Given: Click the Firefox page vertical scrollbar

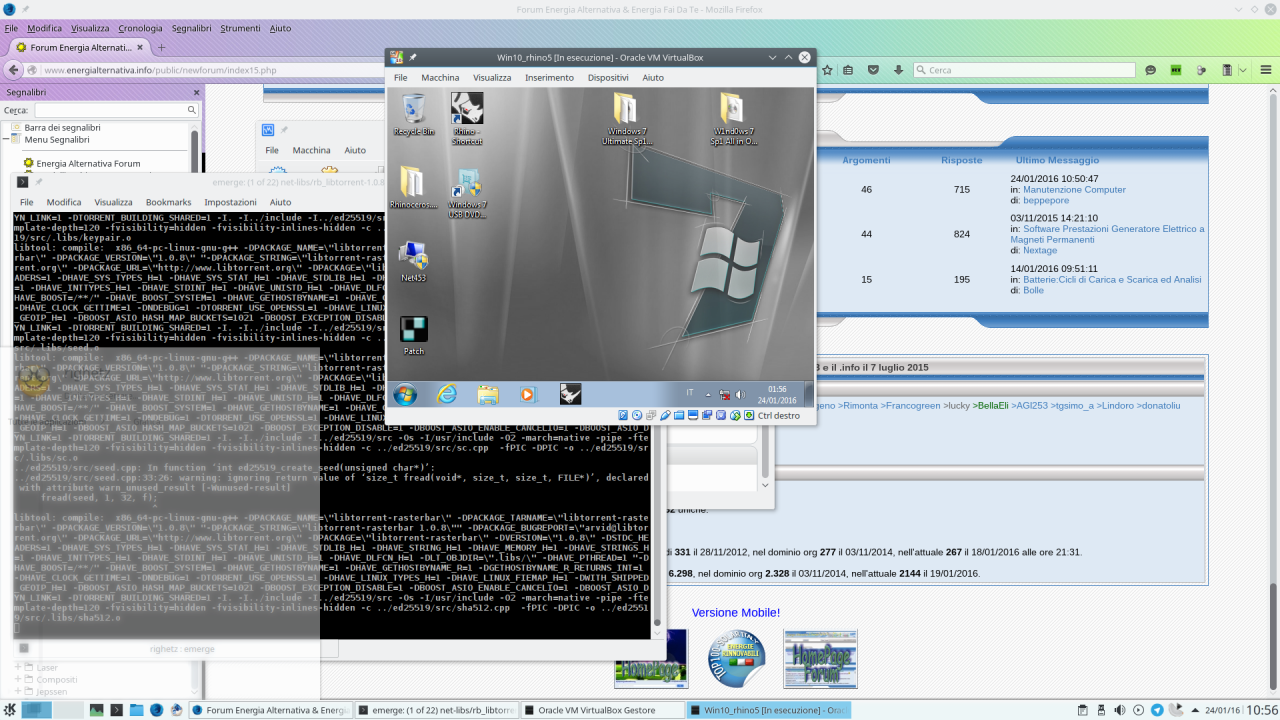Looking at the screenshot, I should (x=1273, y=390).
